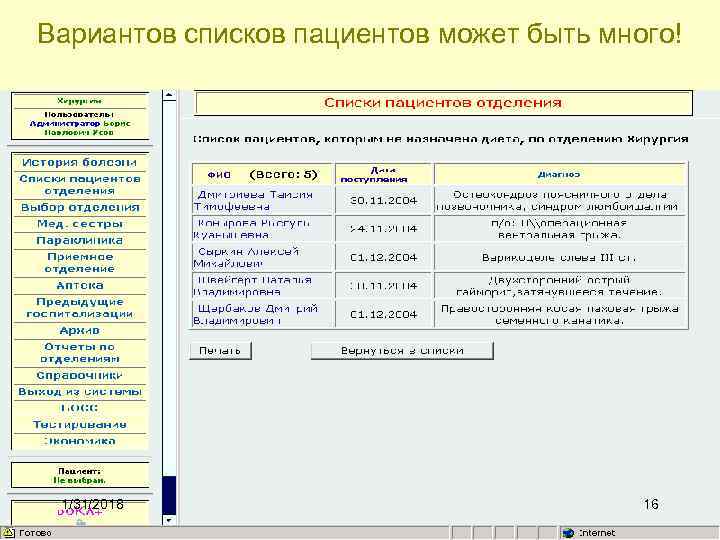Open the Тестирование section
The image size is (720, 540).
pos(79,425)
